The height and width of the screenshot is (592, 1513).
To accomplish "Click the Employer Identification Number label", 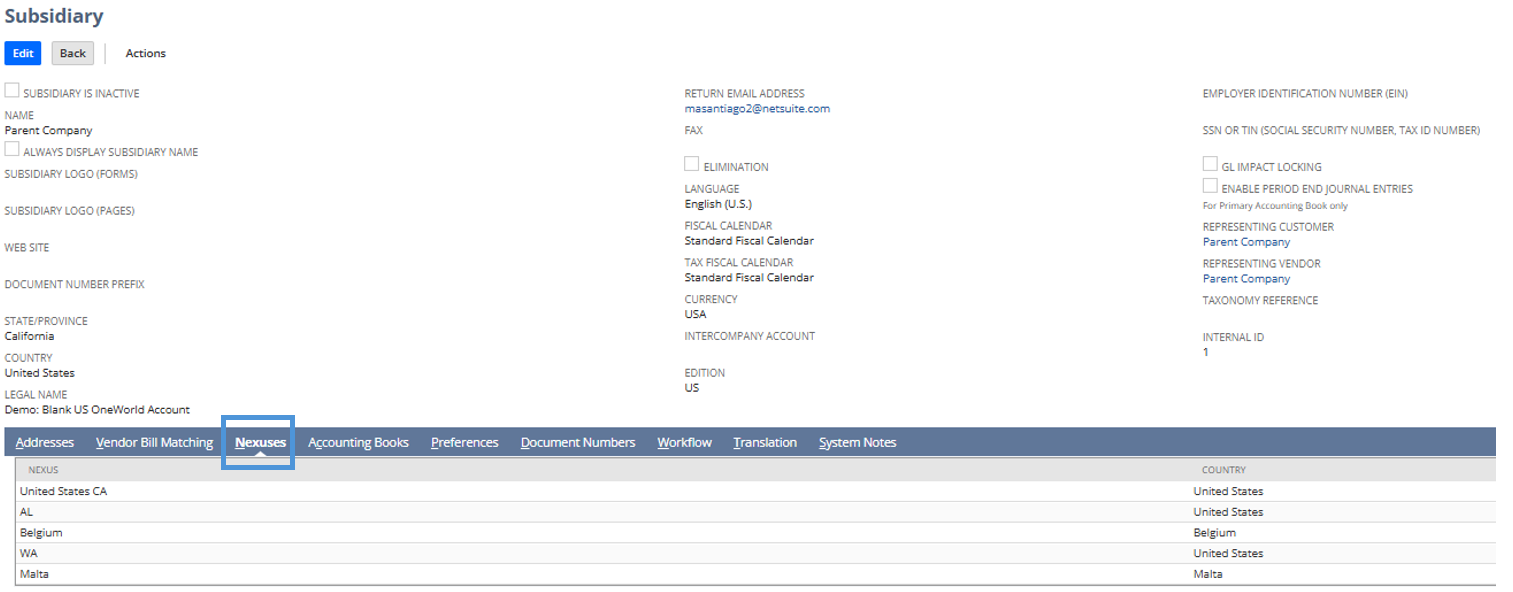I will [x=1305, y=94].
